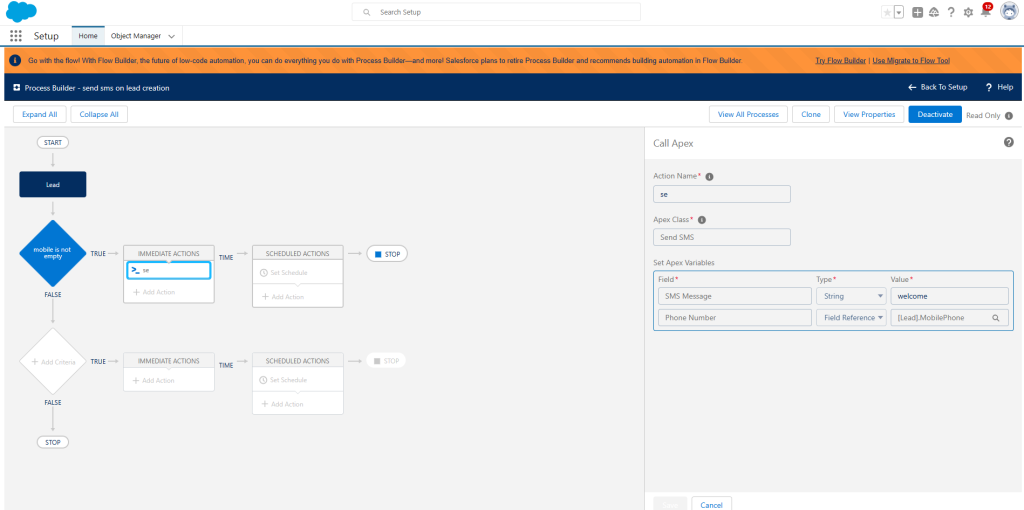Open the user profile avatar
This screenshot has width=1024, height=510.
tap(1009, 11)
